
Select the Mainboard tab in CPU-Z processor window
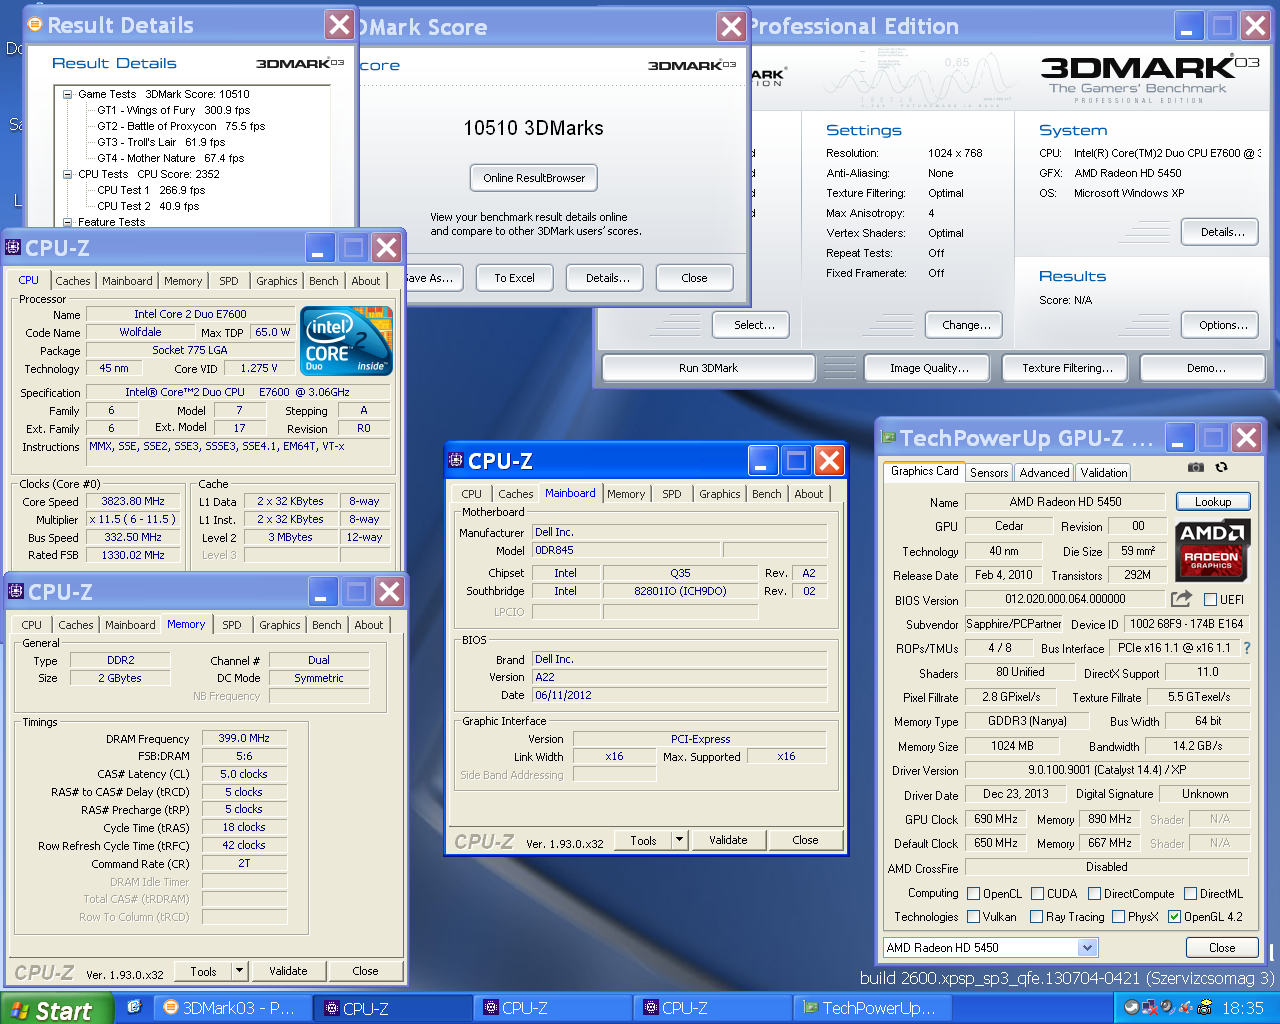(x=127, y=281)
